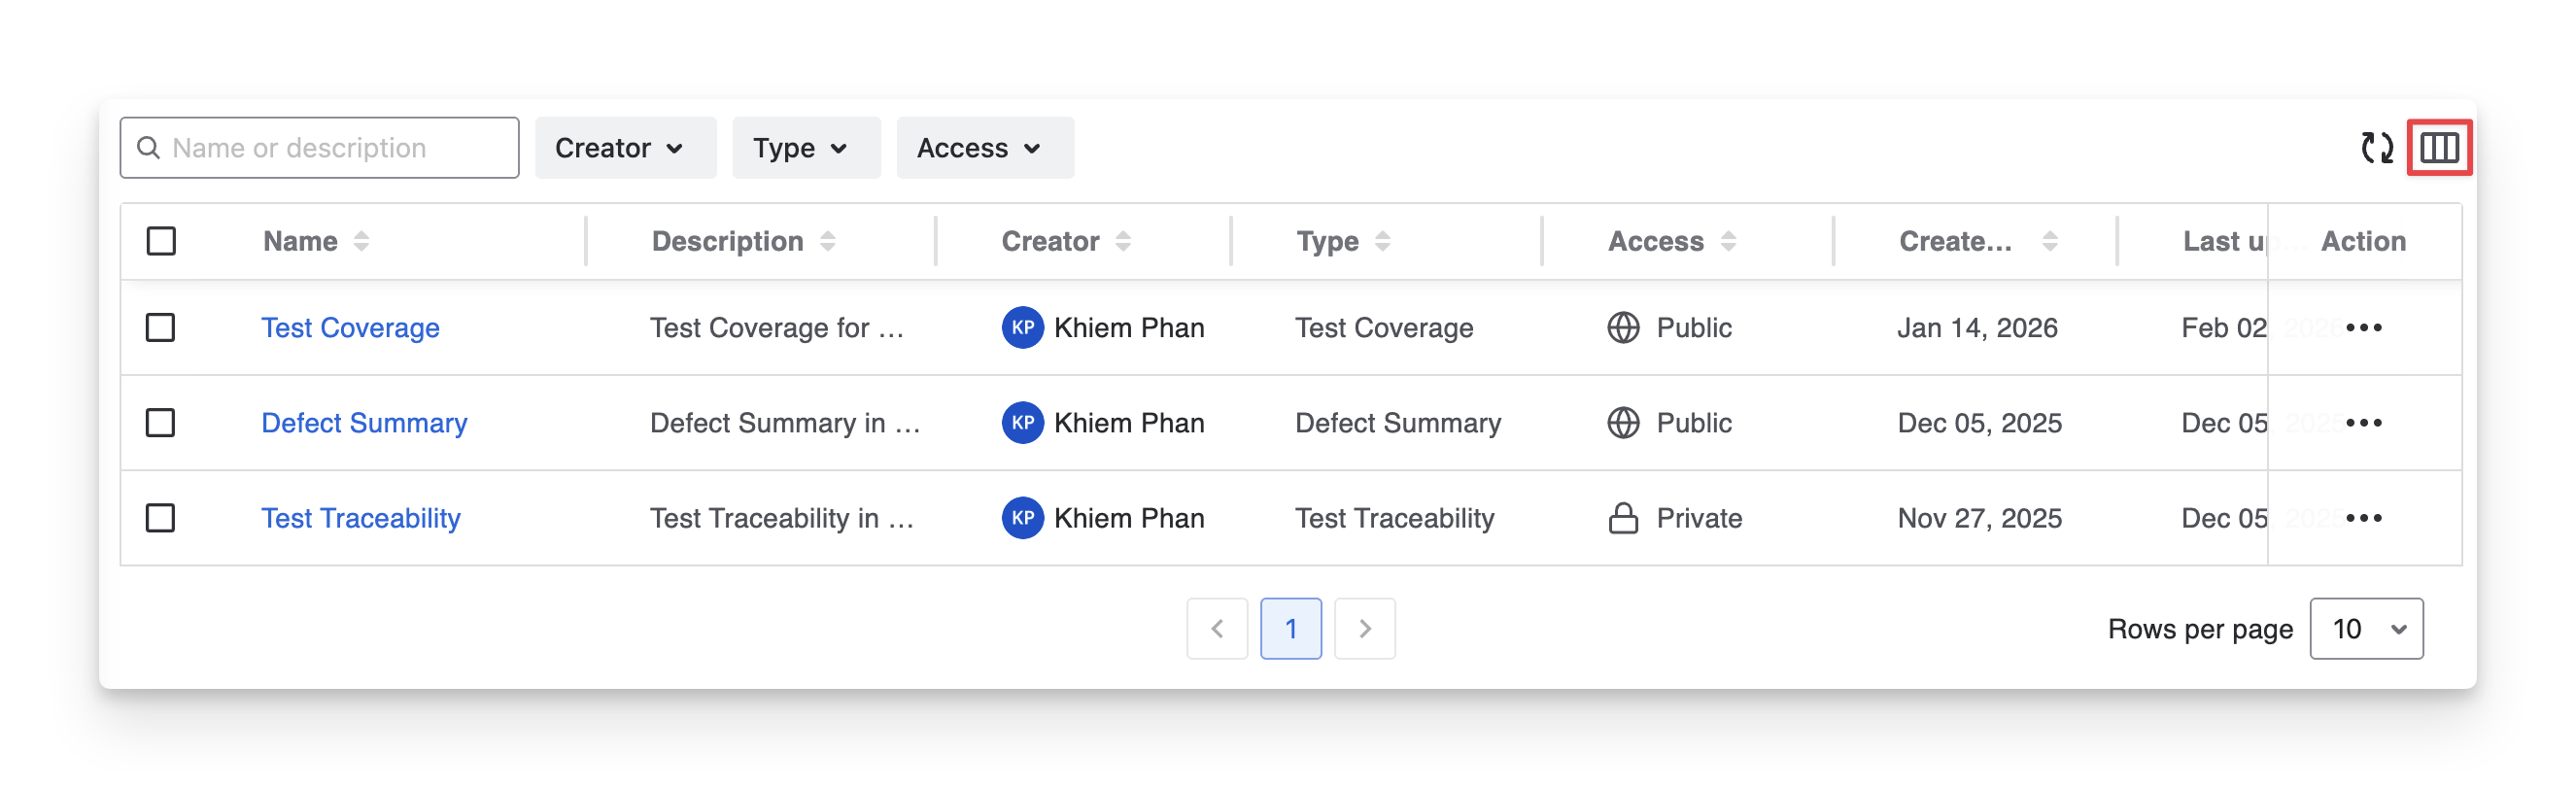Image resolution: width=2576 pixels, height=788 pixels.
Task: Focus the Name or description search field
Action: point(330,148)
